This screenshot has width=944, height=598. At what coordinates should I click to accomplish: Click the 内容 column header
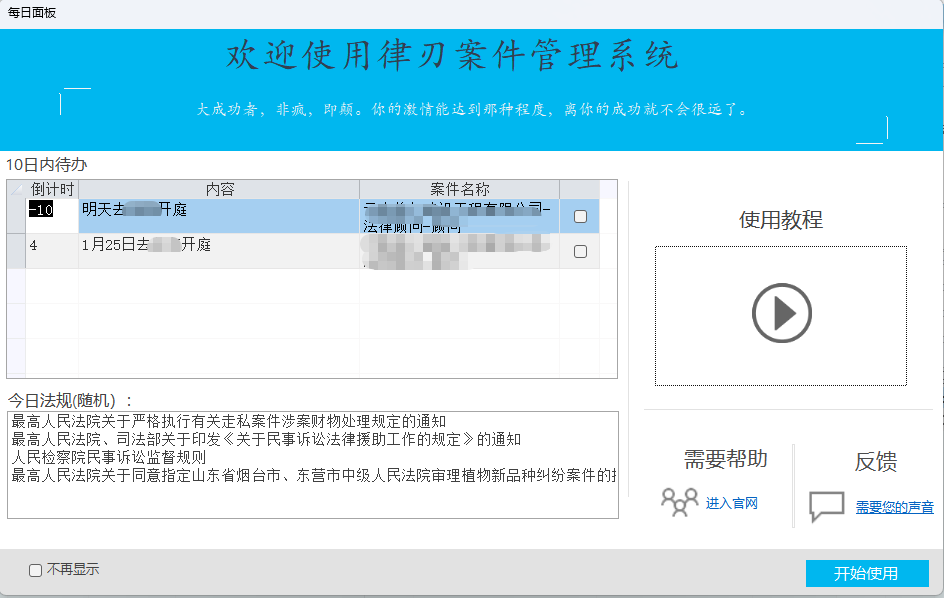click(219, 189)
